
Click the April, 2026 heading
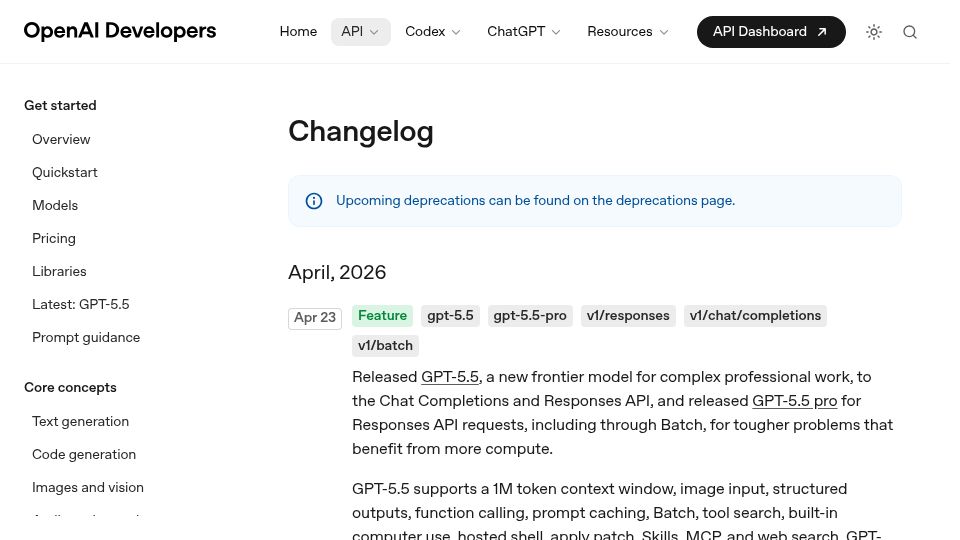(337, 272)
